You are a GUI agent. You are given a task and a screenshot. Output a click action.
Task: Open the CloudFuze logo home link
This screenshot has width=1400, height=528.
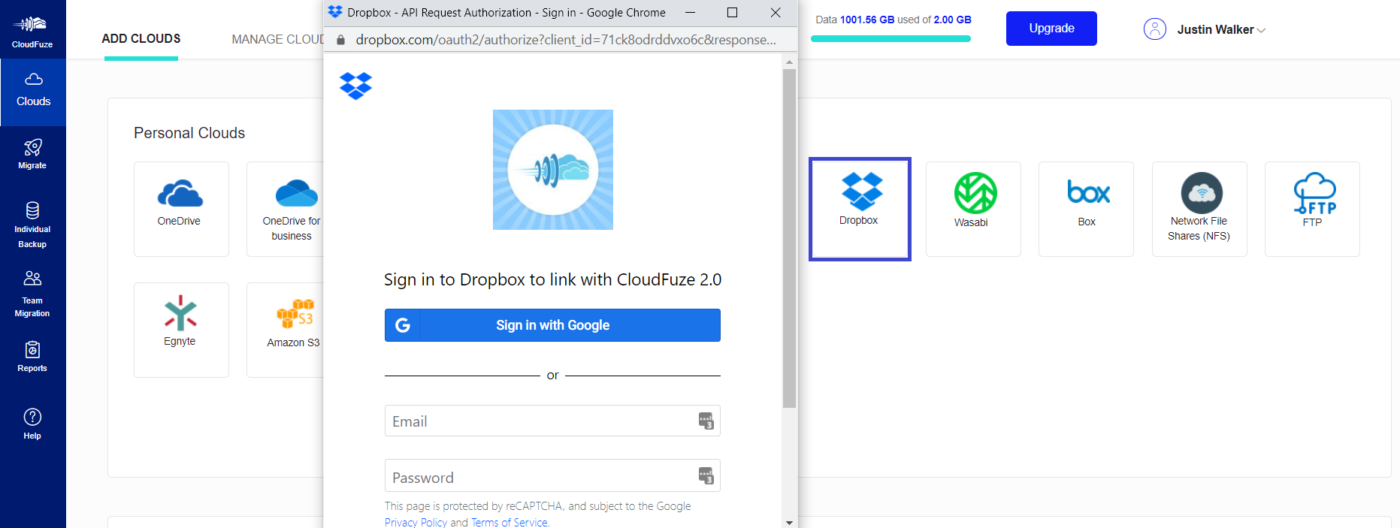pos(33,30)
